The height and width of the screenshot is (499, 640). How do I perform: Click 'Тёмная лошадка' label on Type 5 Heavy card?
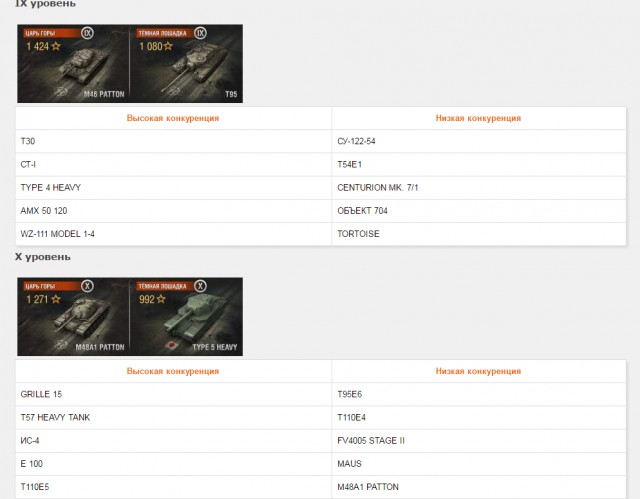[162, 286]
